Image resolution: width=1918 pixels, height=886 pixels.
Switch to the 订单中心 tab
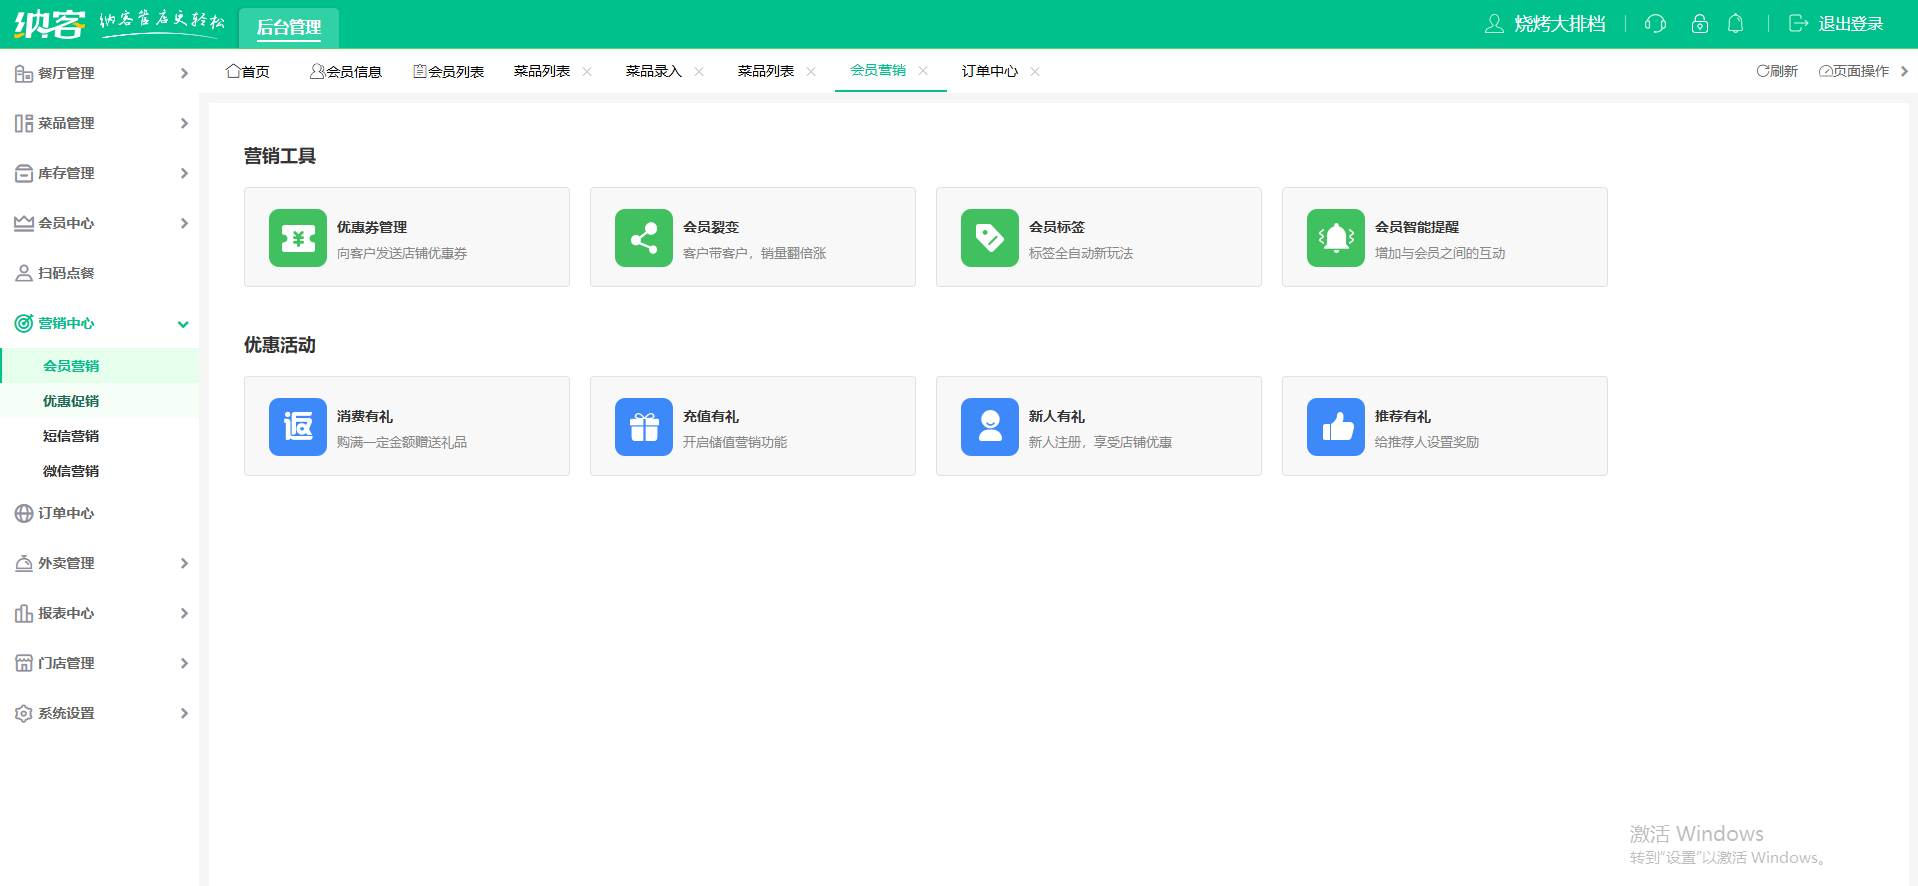point(989,71)
